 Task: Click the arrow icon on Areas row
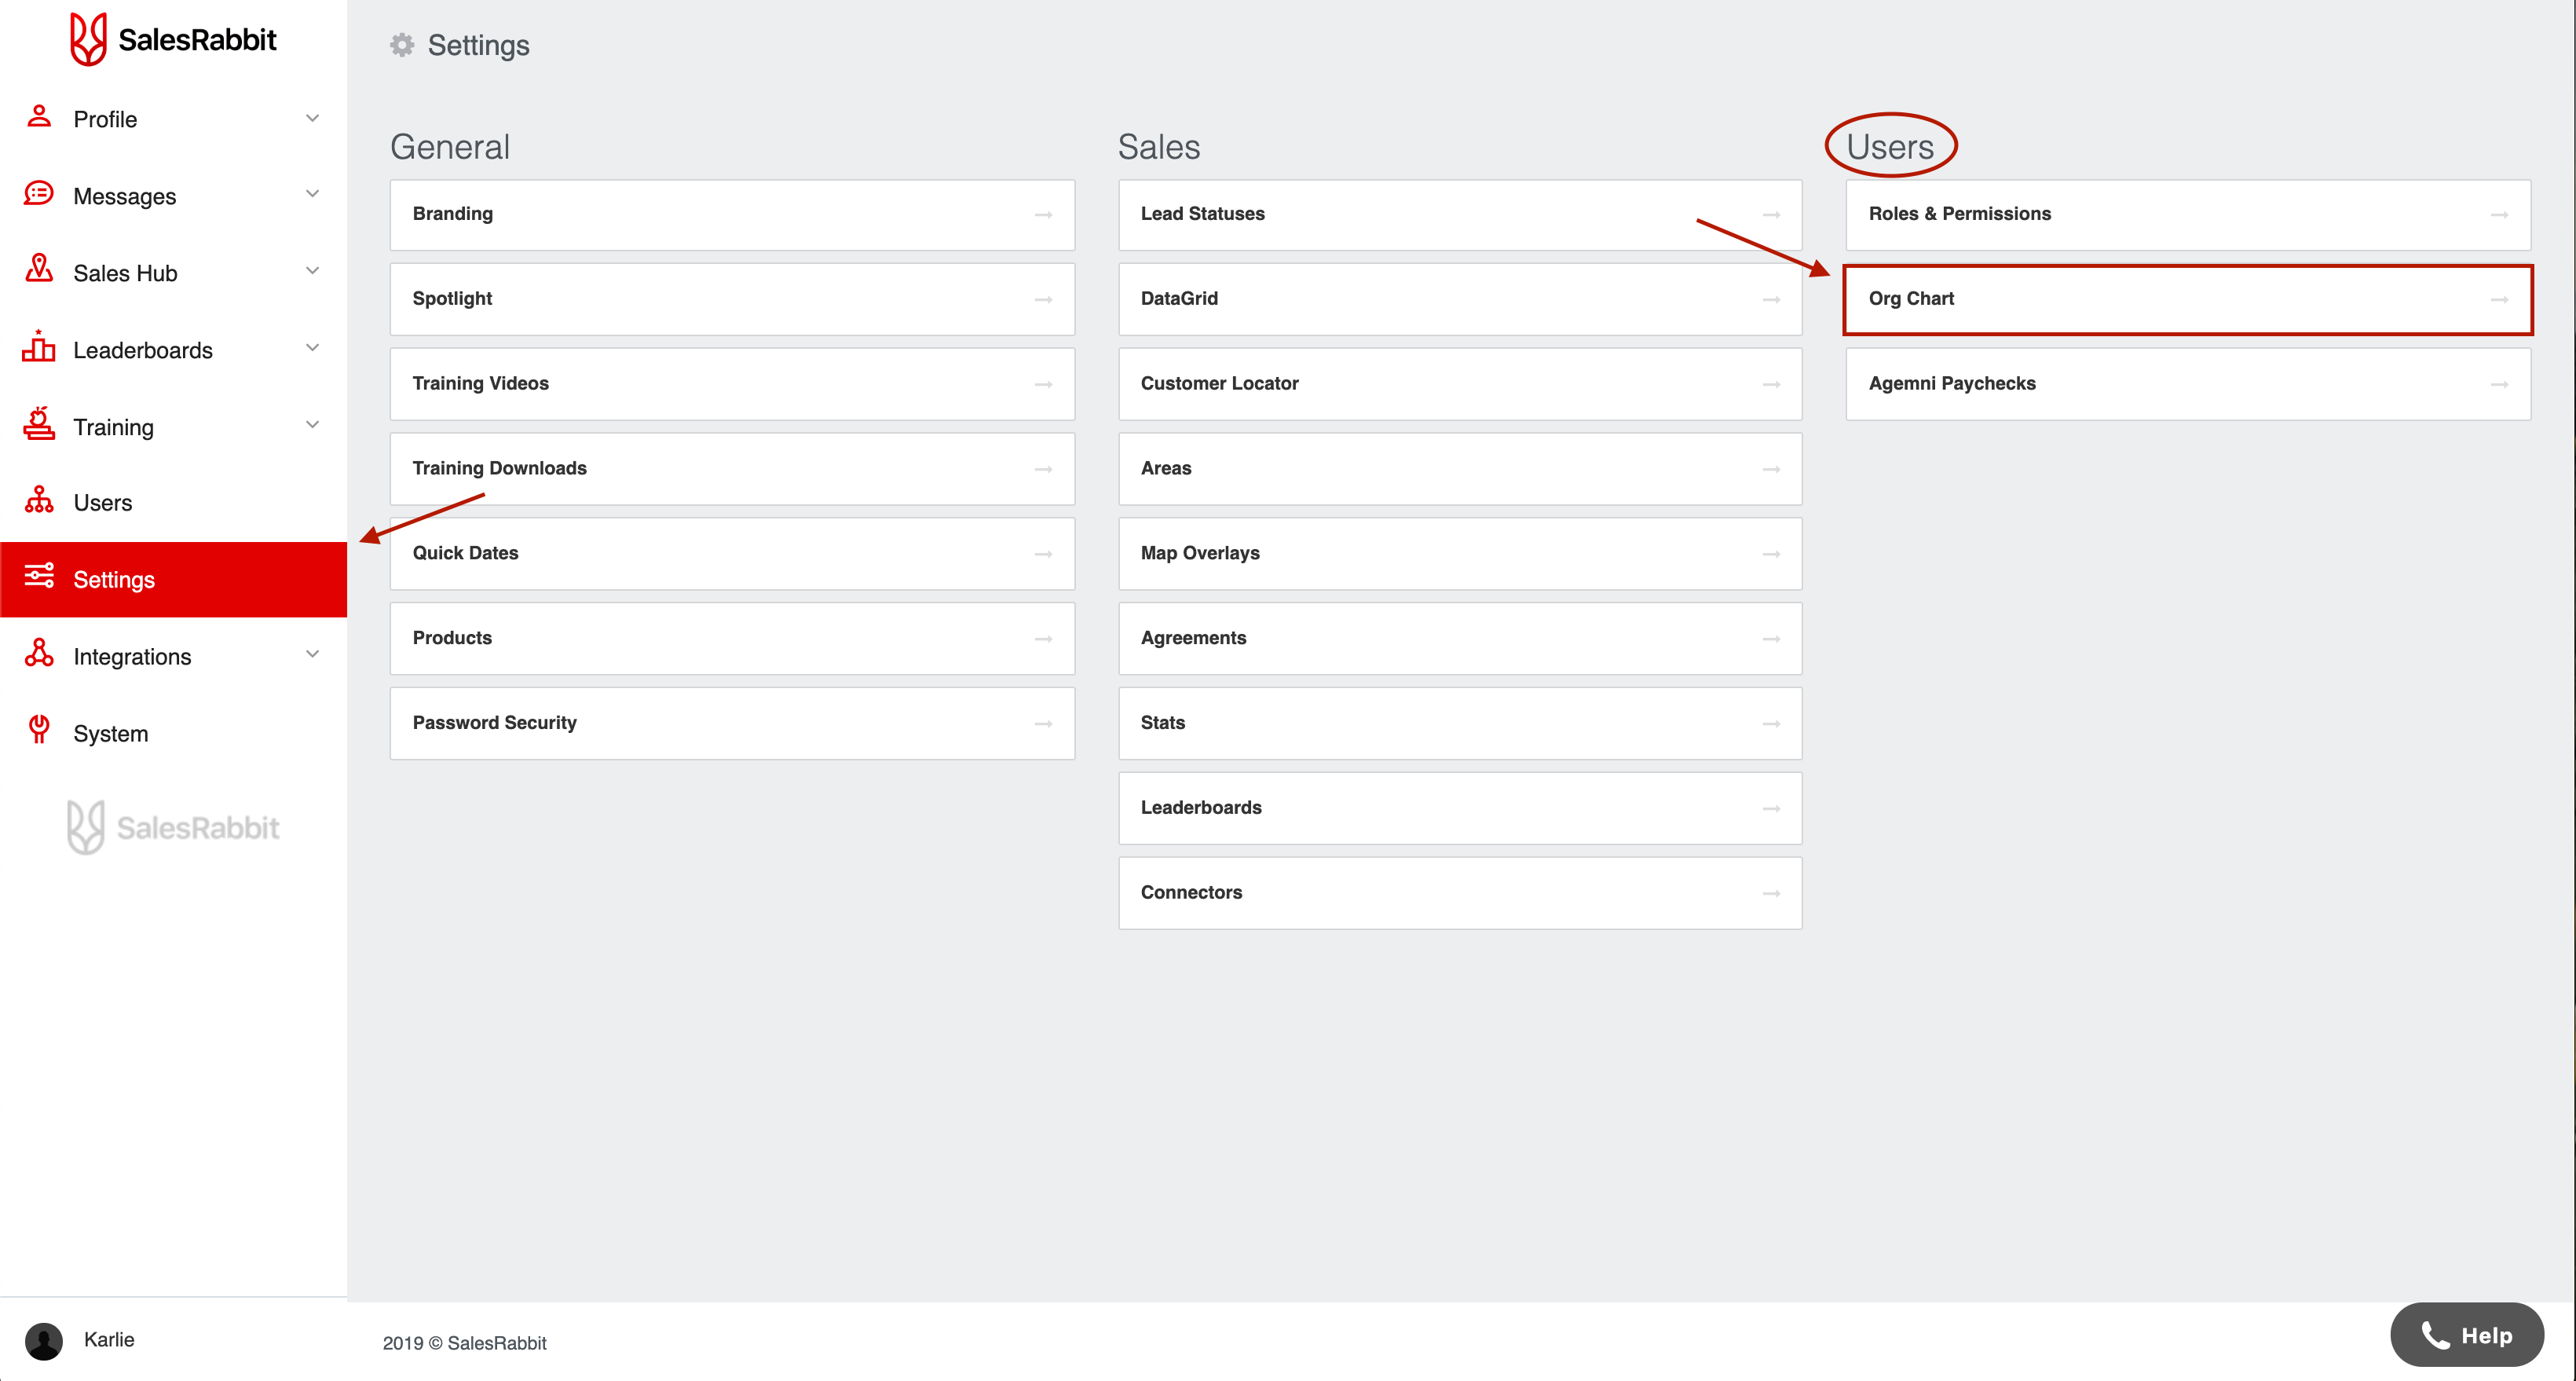[x=1772, y=470]
